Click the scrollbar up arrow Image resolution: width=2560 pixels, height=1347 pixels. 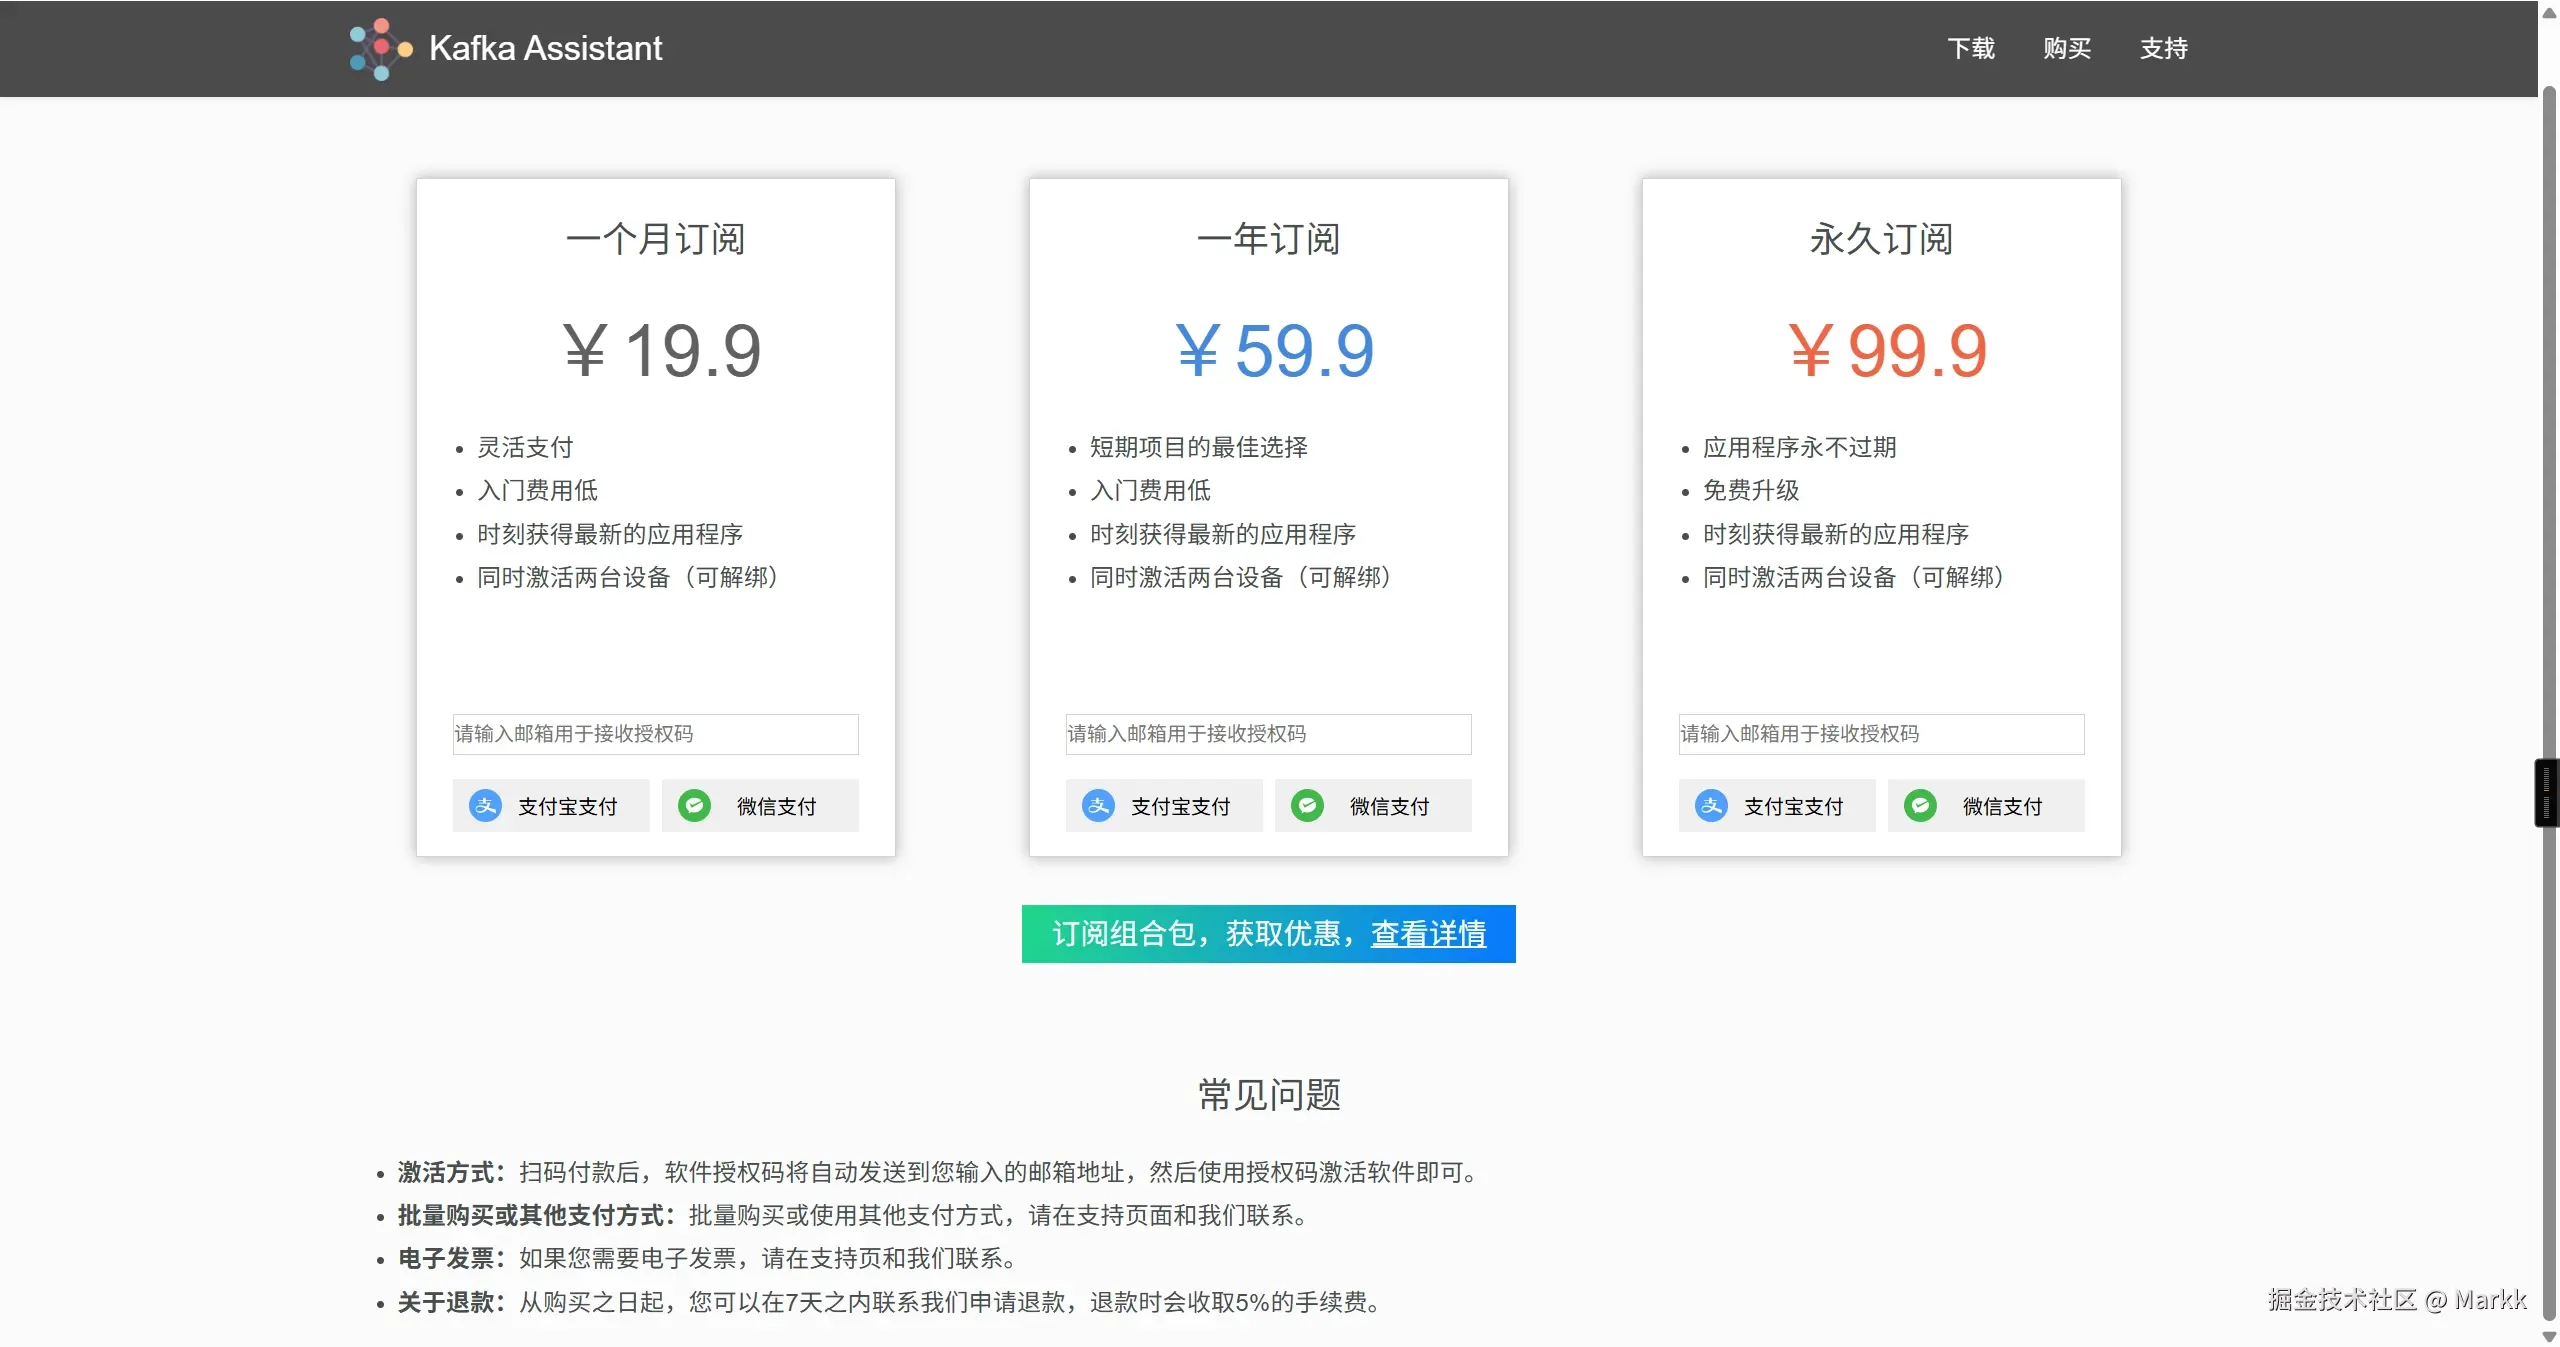(x=2549, y=12)
